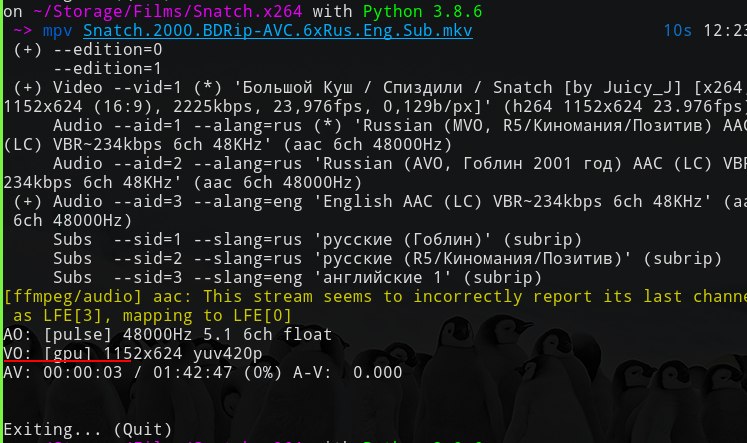Click the Python 3.8.6 prompt text
Screen dimensions: 747x443
click(x=423, y=11)
